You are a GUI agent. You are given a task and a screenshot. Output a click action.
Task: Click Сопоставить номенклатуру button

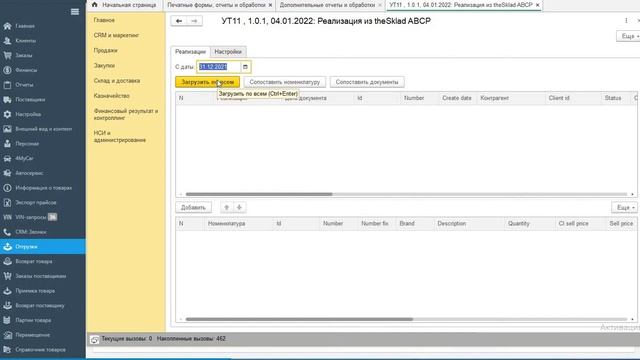pos(284,82)
